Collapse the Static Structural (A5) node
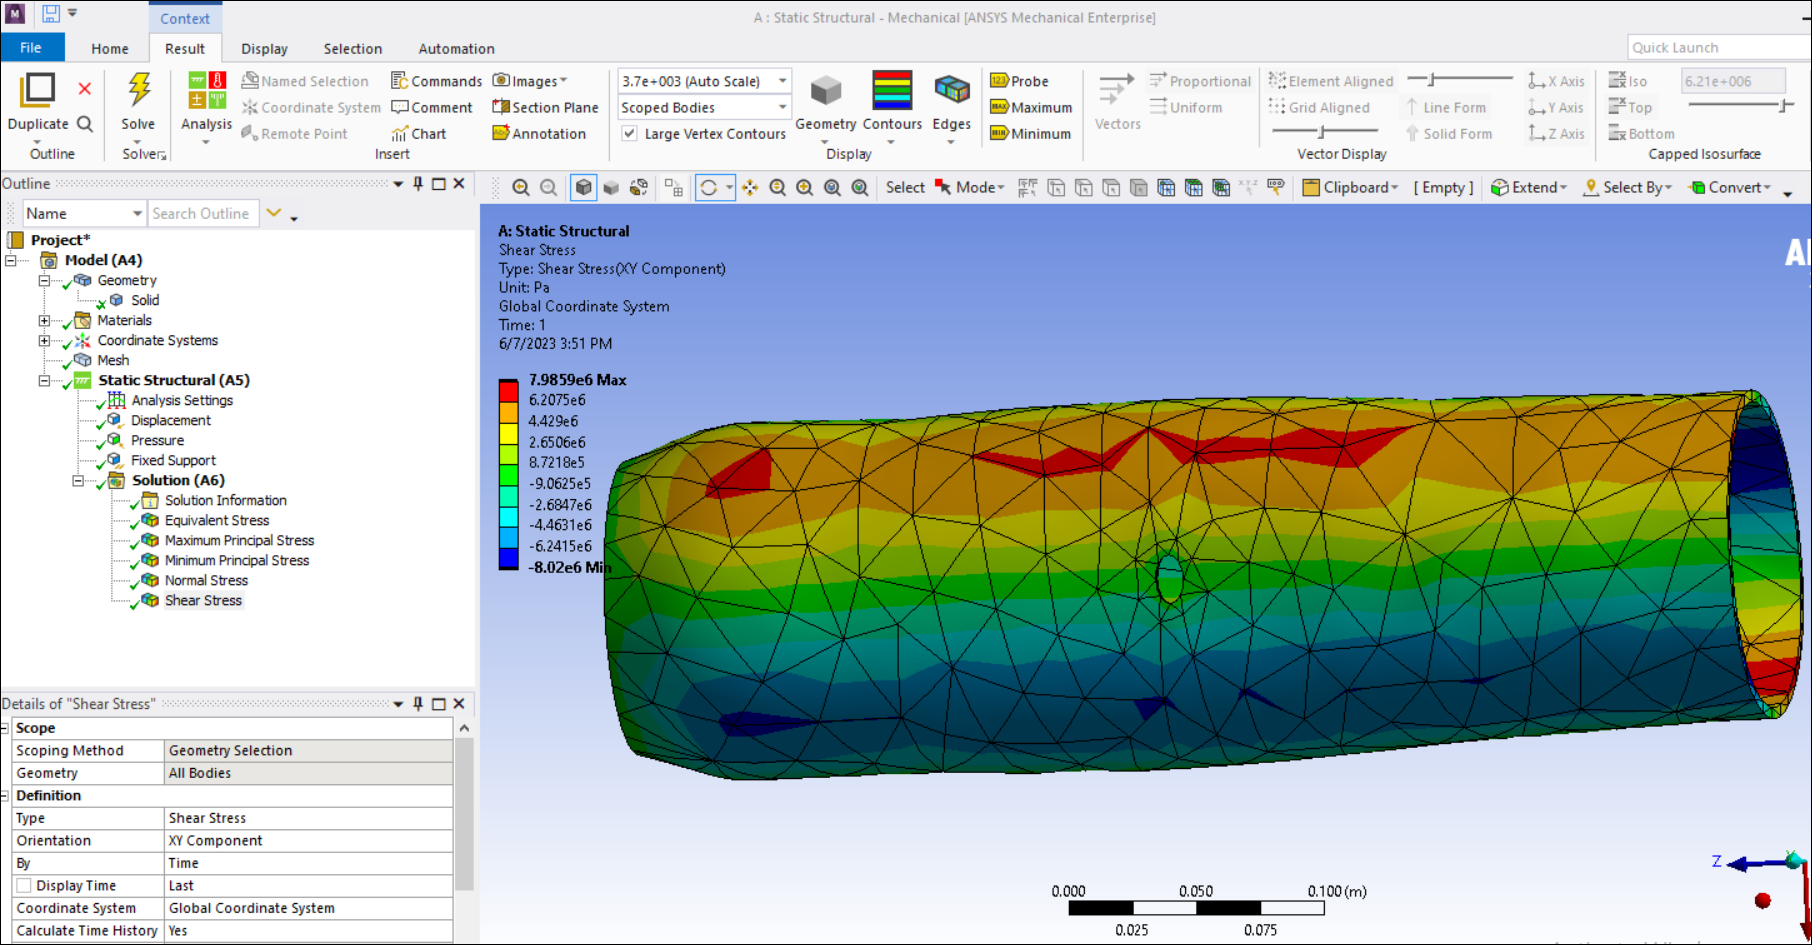 [44, 381]
